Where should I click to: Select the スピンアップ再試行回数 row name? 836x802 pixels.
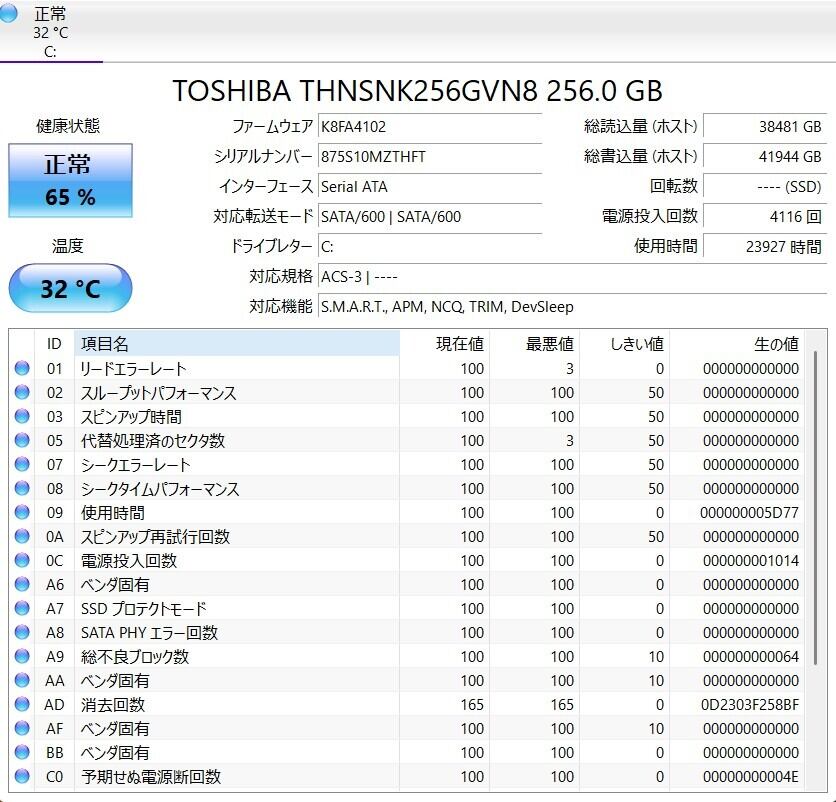155,536
